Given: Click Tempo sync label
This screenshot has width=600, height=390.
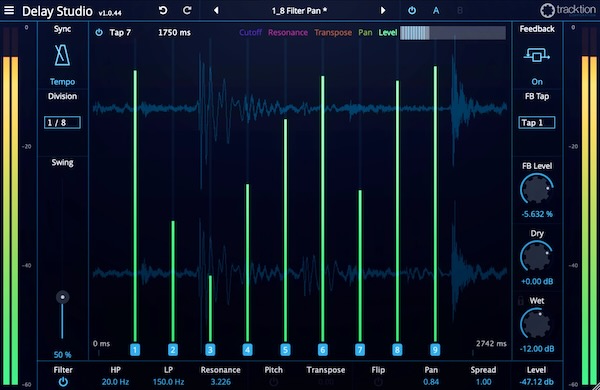Looking at the screenshot, I should pos(62,82).
